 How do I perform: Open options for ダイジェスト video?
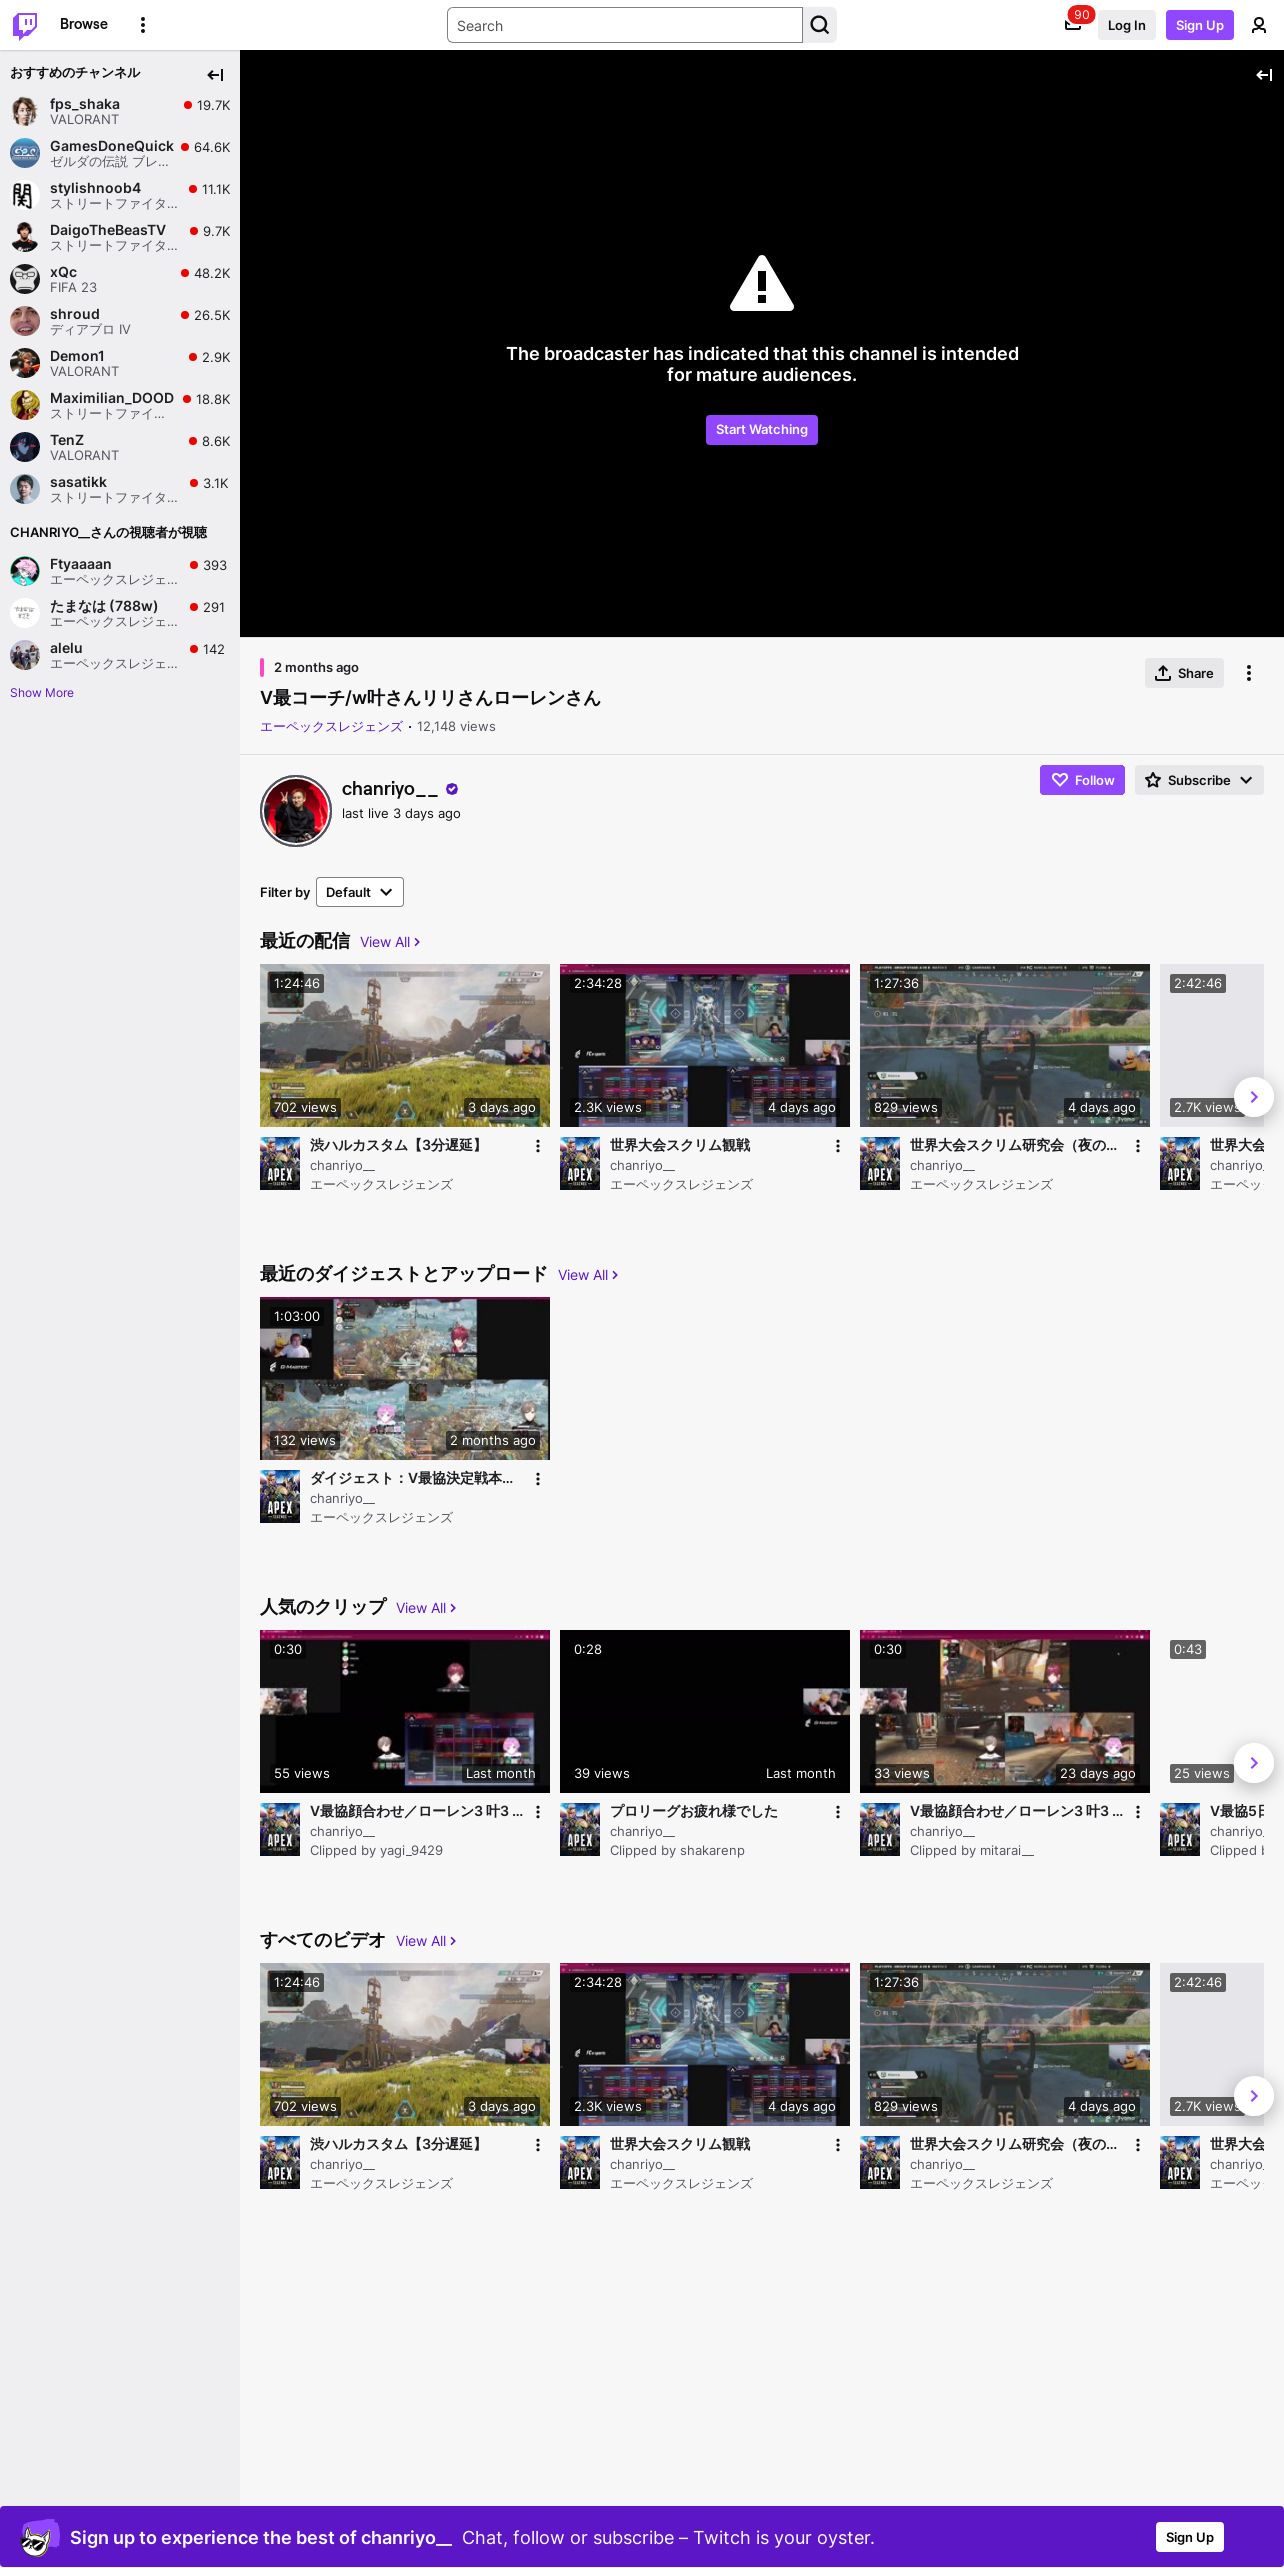point(538,1479)
